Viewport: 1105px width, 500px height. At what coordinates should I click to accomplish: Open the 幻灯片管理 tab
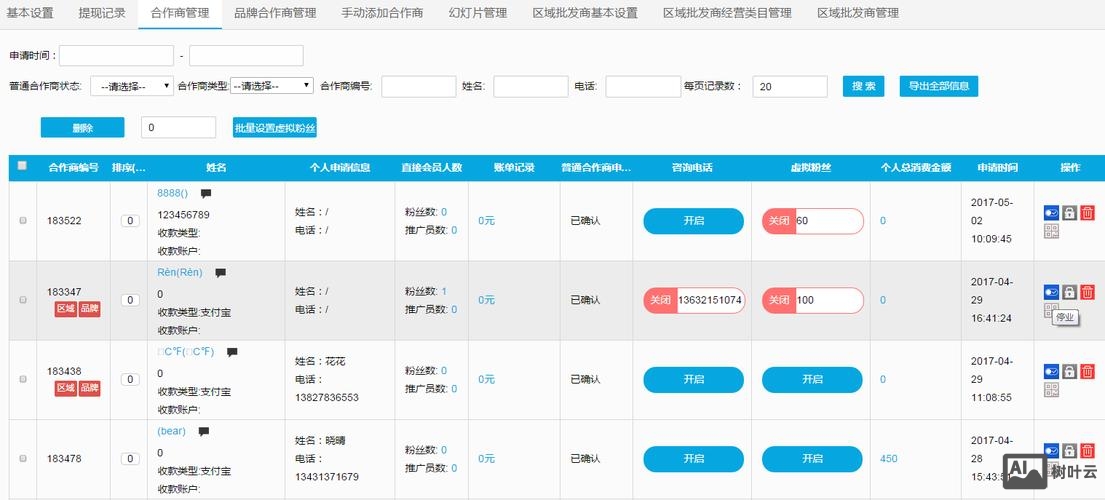(478, 13)
